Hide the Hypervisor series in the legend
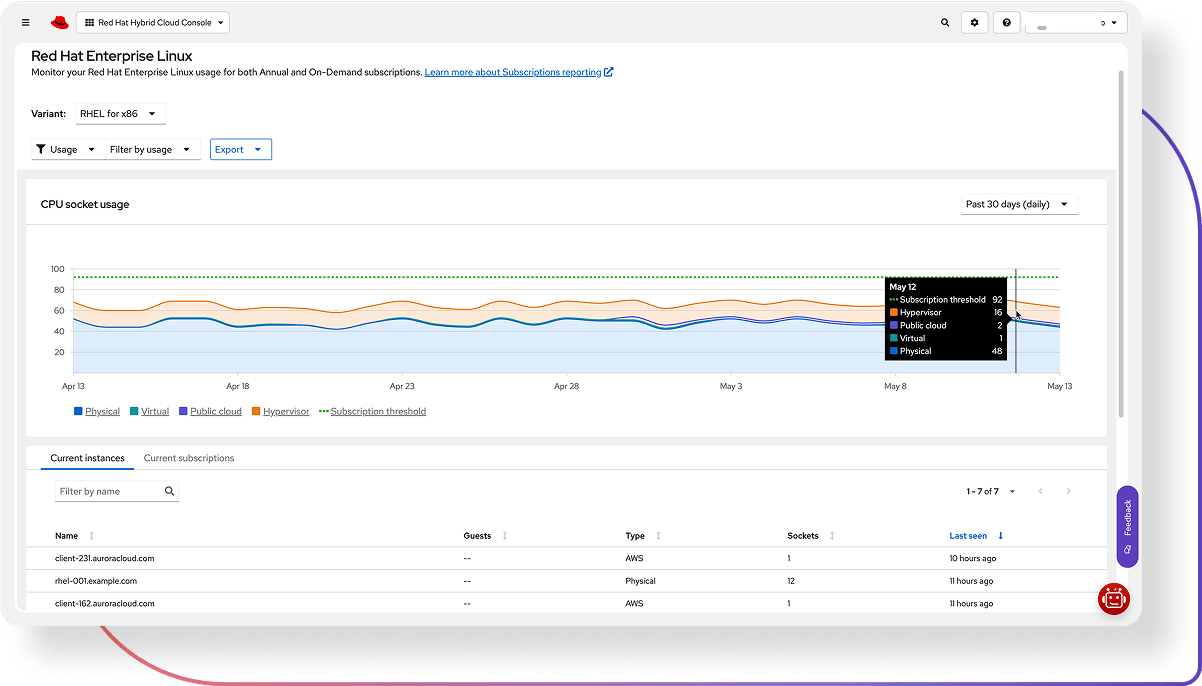 285,411
